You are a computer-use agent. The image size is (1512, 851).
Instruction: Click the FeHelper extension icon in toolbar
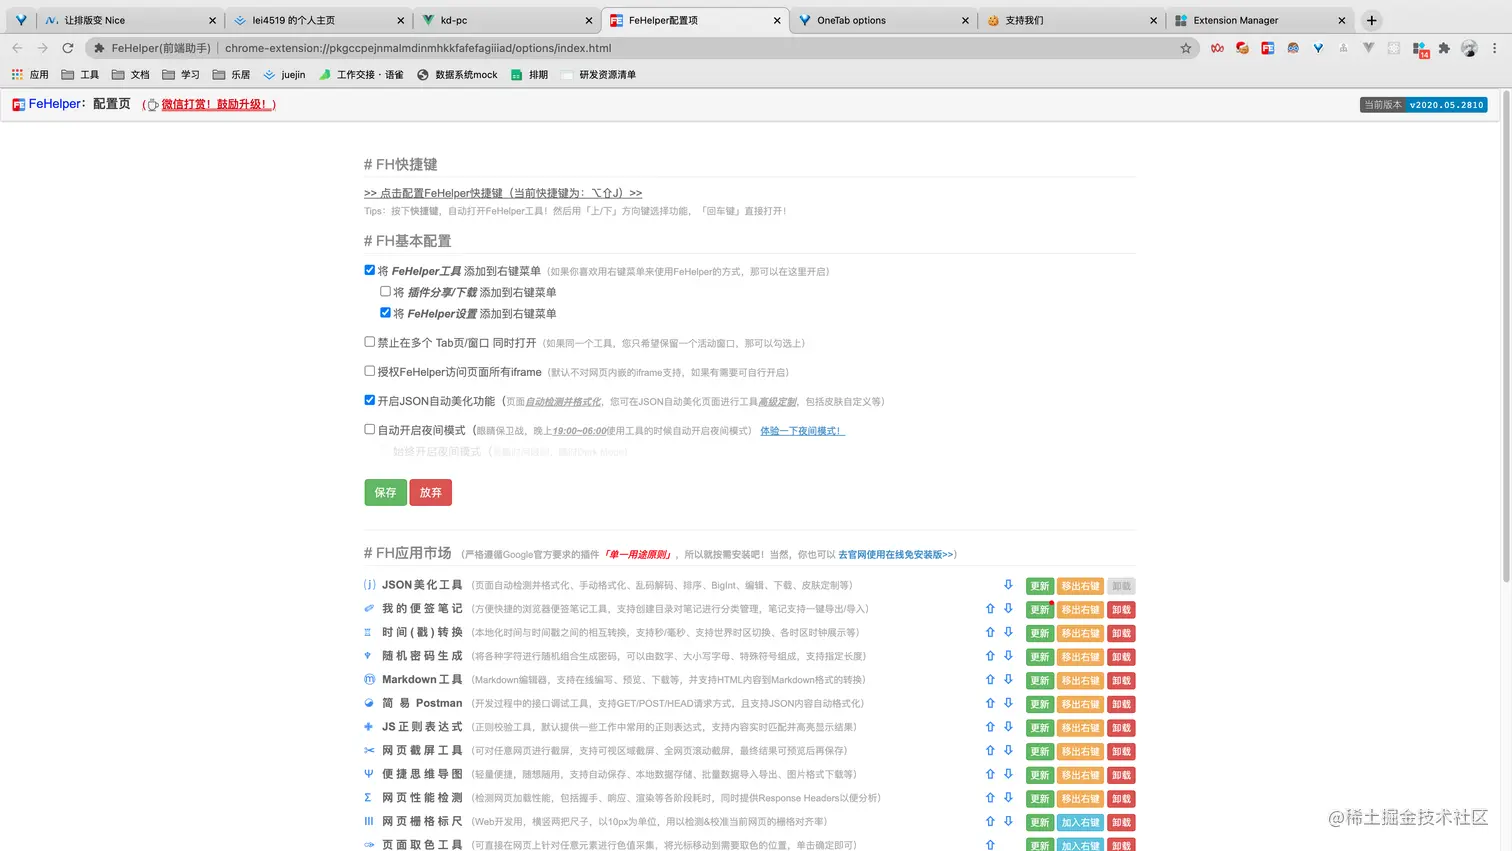(x=1268, y=48)
